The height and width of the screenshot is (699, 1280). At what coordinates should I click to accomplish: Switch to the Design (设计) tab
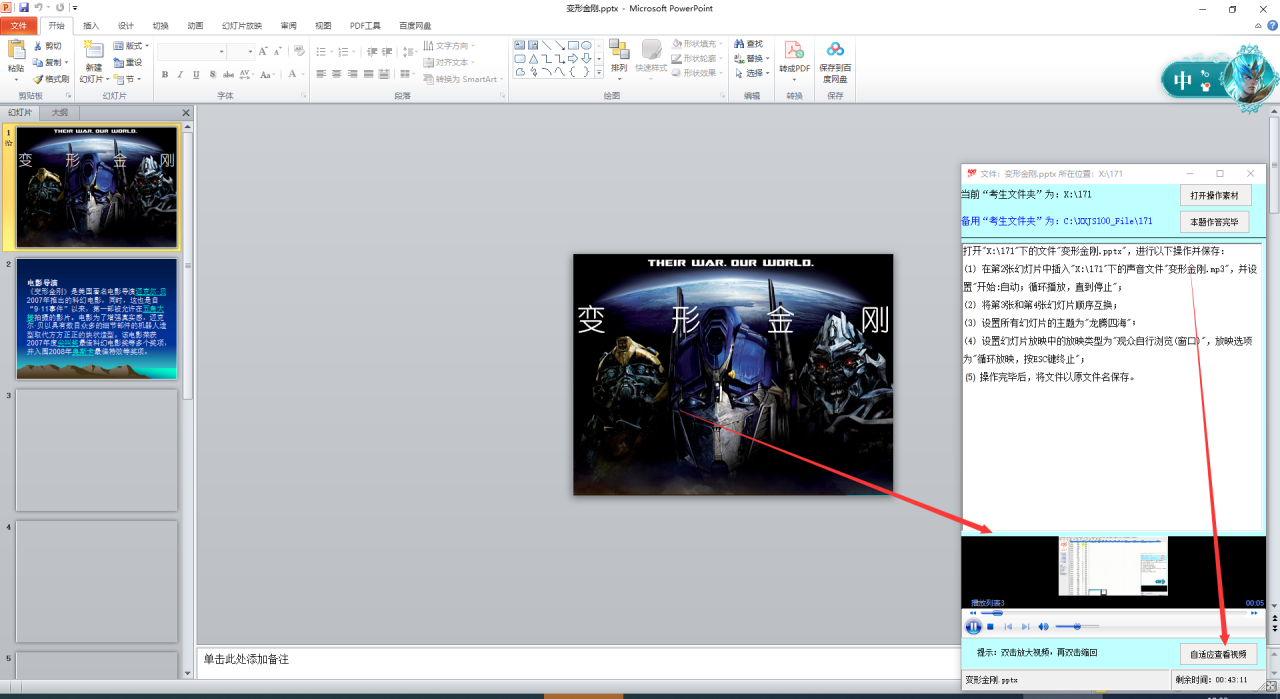tap(126, 25)
